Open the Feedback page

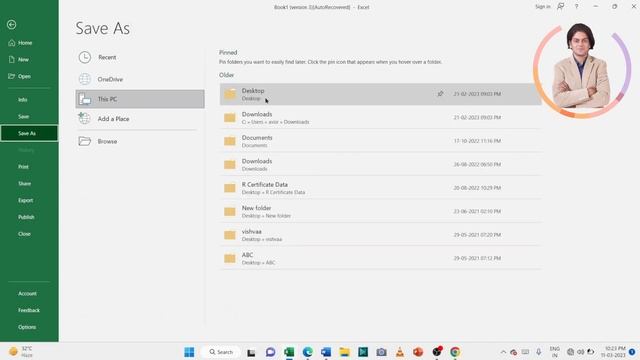29,310
